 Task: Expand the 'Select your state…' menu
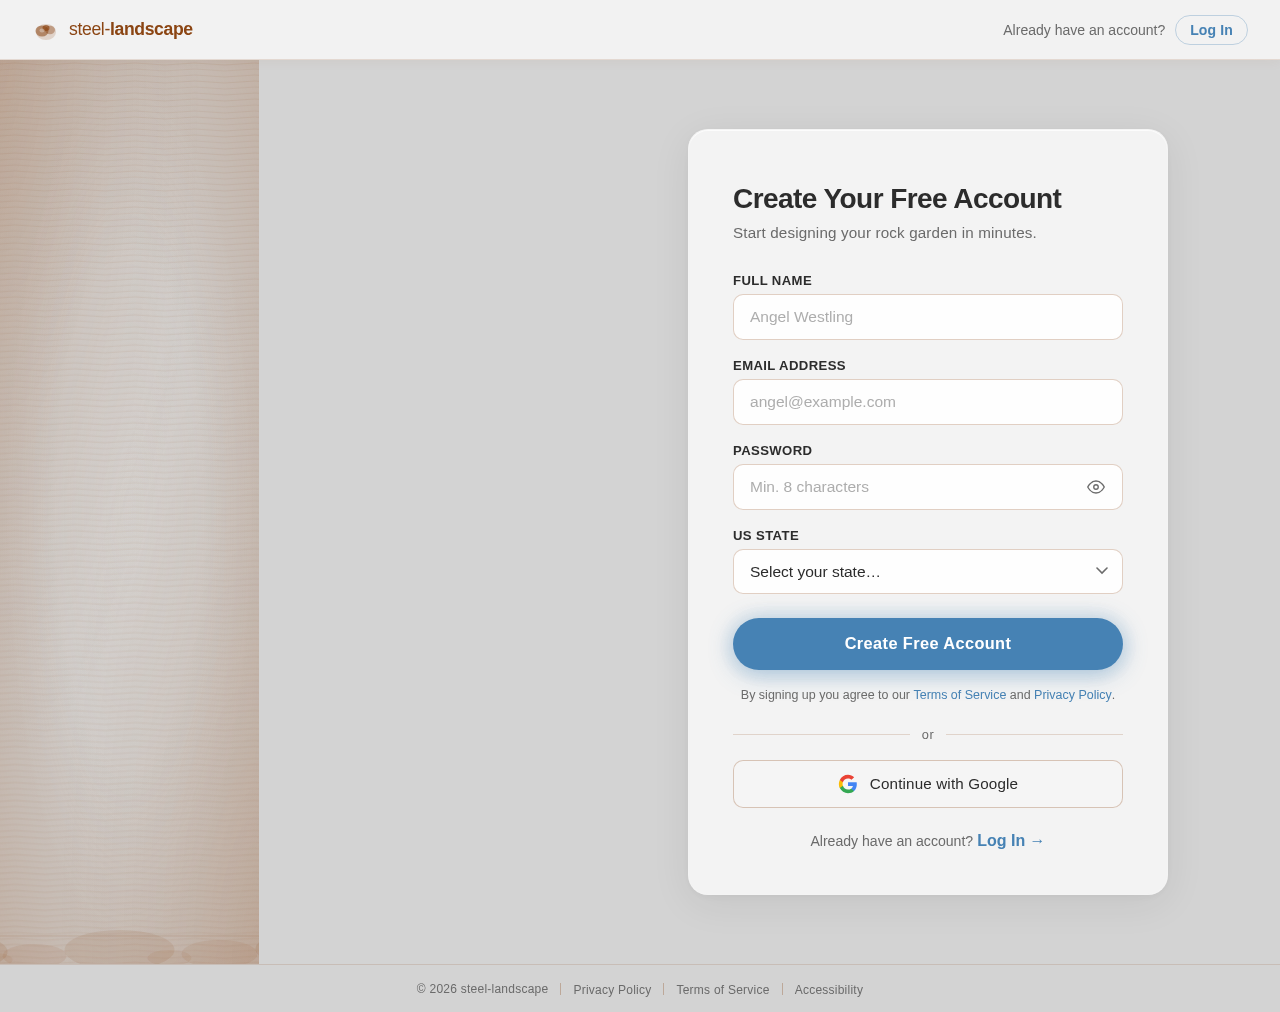928,570
